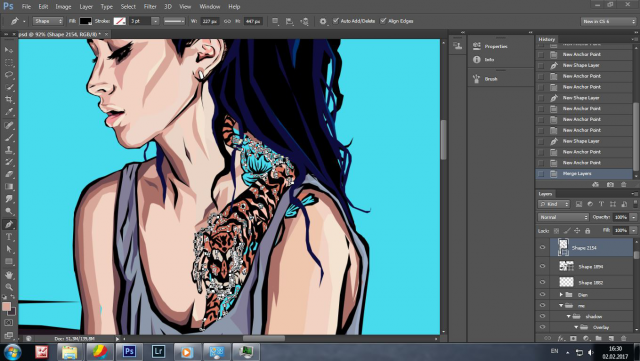The width and height of the screenshot is (640, 361).
Task: Select the Rectangle shape tool
Action: [x=9, y=261]
